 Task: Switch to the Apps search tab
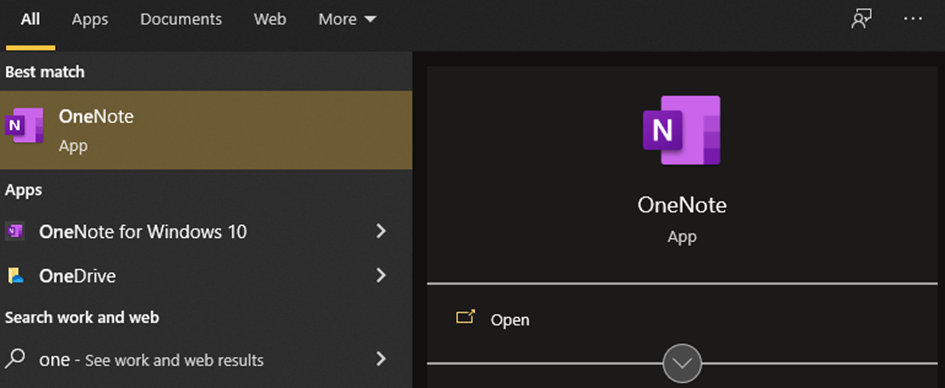(90, 20)
